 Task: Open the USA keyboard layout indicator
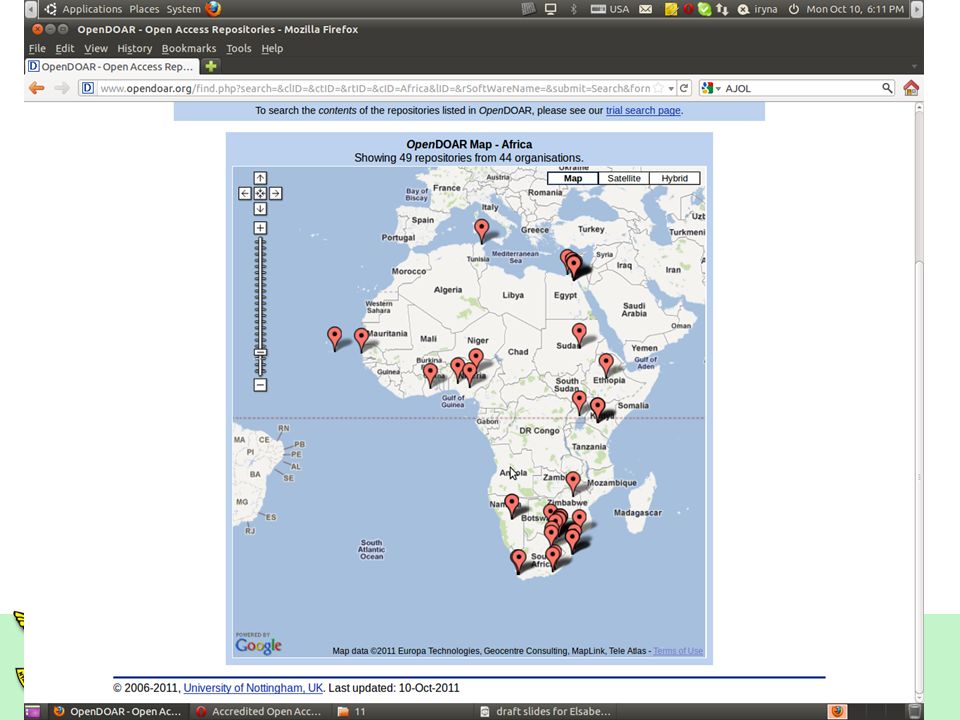610,9
